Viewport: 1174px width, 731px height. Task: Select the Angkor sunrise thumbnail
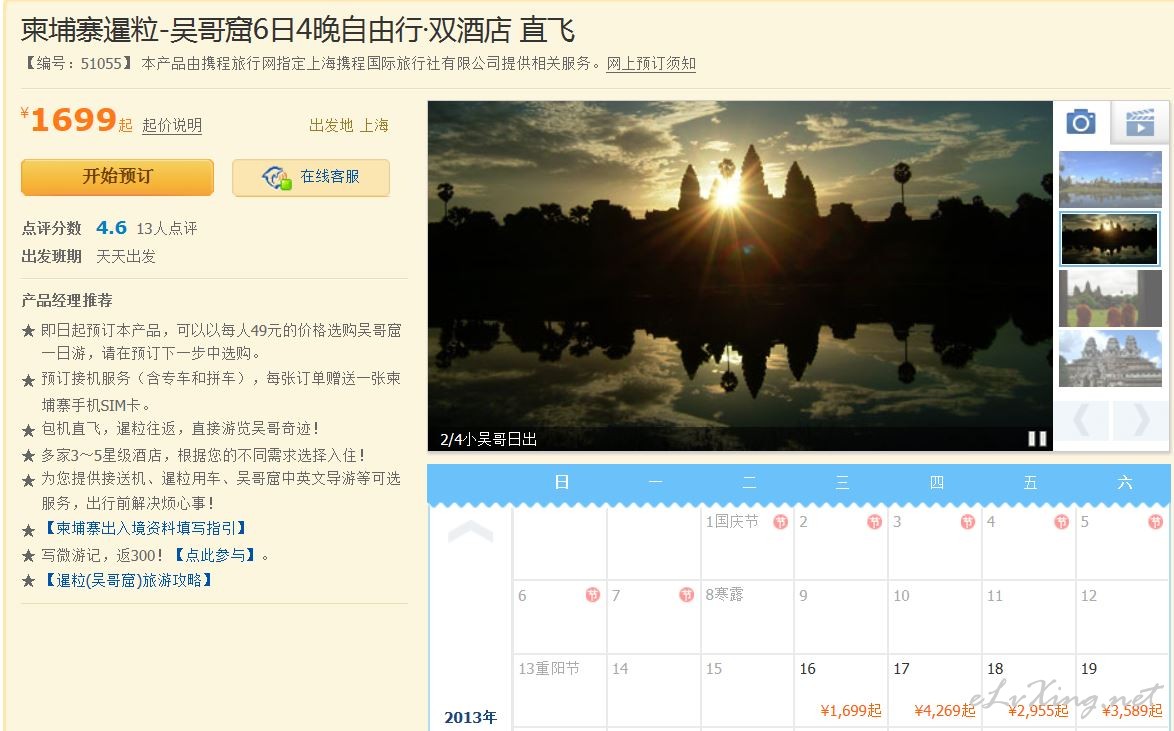coord(1110,239)
